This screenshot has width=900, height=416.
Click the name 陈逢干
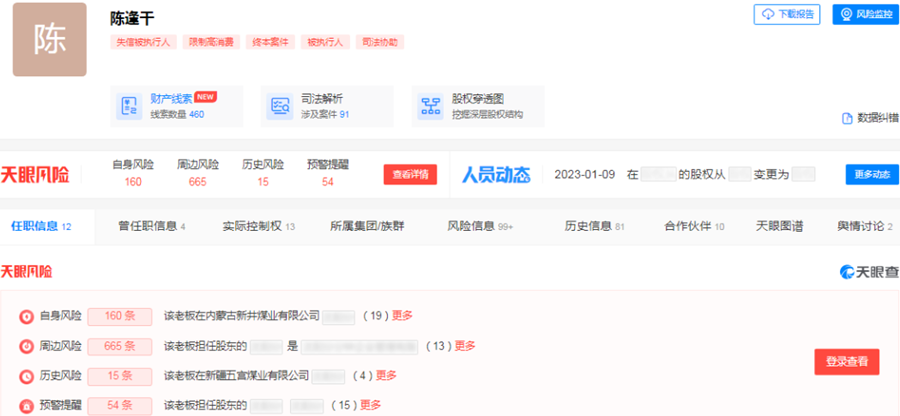(131, 18)
